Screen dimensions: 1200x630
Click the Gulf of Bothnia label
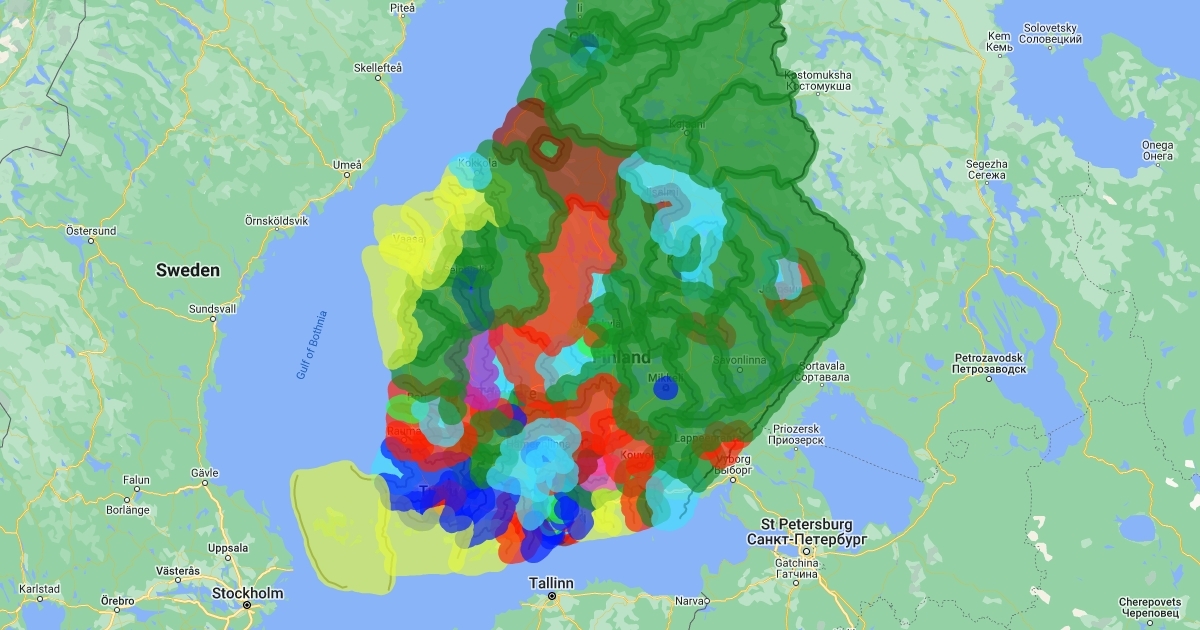tap(311, 345)
